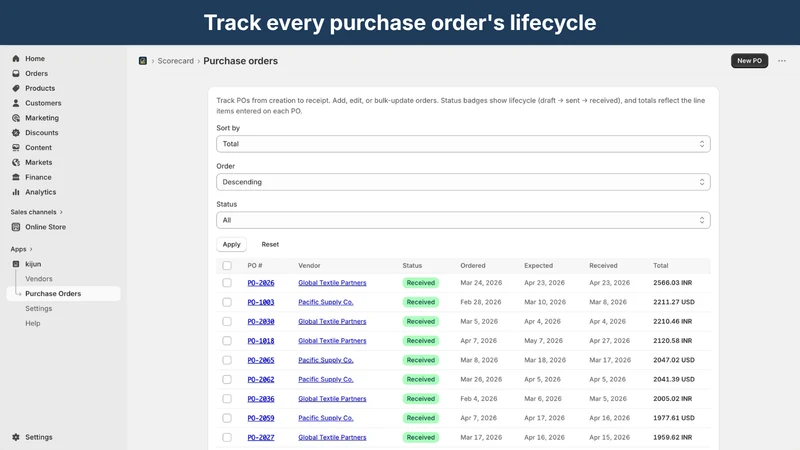Screen dimensions: 800x450
Task: Click the Apr 27, 2026 received date
Action: 609,341
